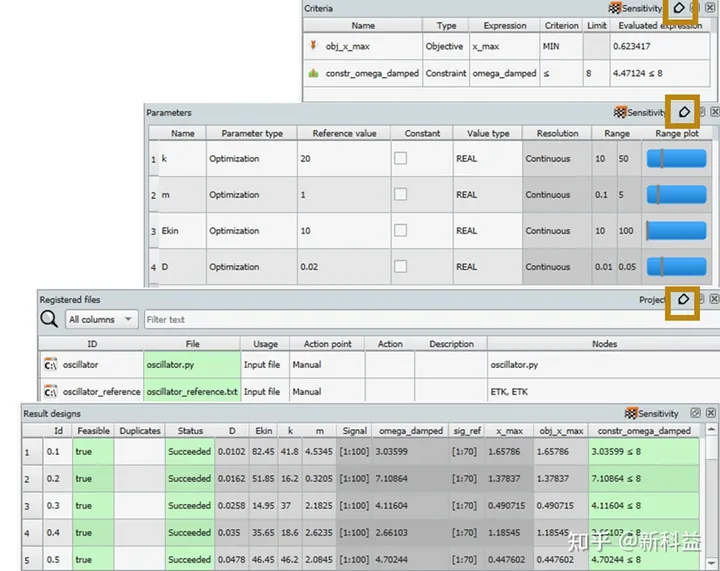Image resolution: width=720 pixels, height=571 pixels.
Task: Click the MIN criterion cell of obj_x_max
Action: coord(561,46)
